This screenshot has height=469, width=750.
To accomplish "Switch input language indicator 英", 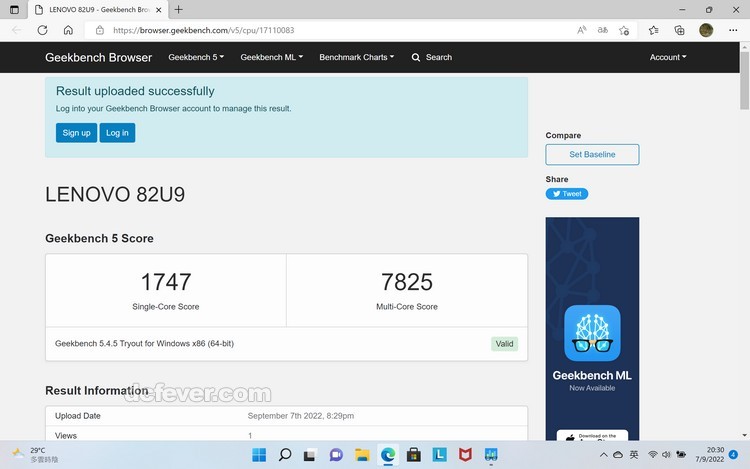I will coord(634,455).
